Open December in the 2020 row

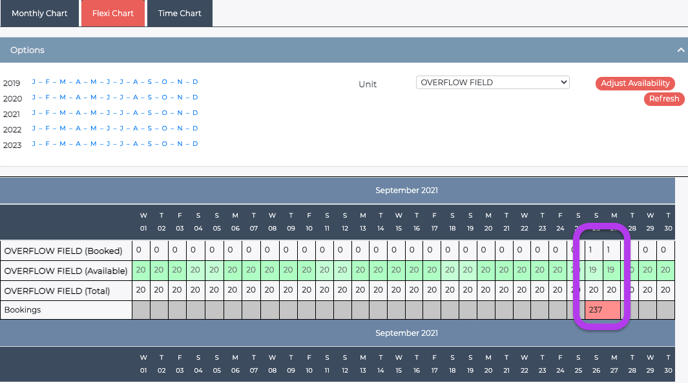195,97
